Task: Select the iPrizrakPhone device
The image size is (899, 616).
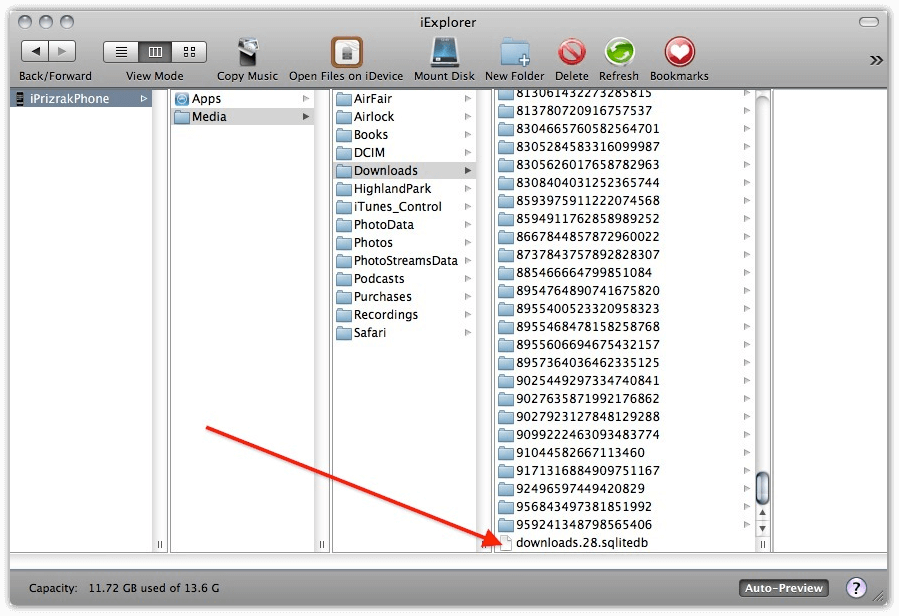Action: (x=81, y=99)
